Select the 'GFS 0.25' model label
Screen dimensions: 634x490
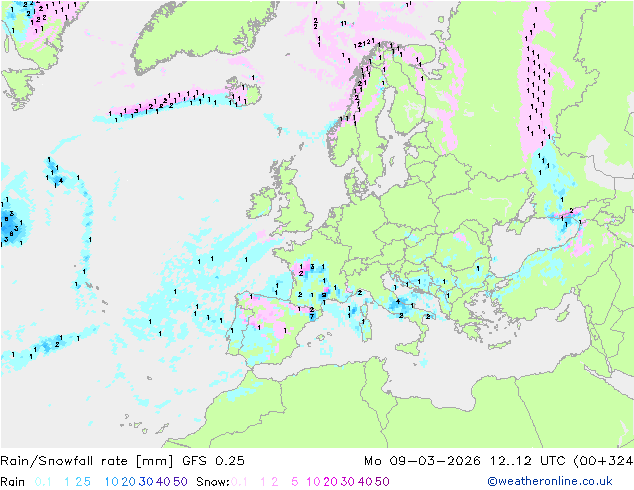click(213, 461)
